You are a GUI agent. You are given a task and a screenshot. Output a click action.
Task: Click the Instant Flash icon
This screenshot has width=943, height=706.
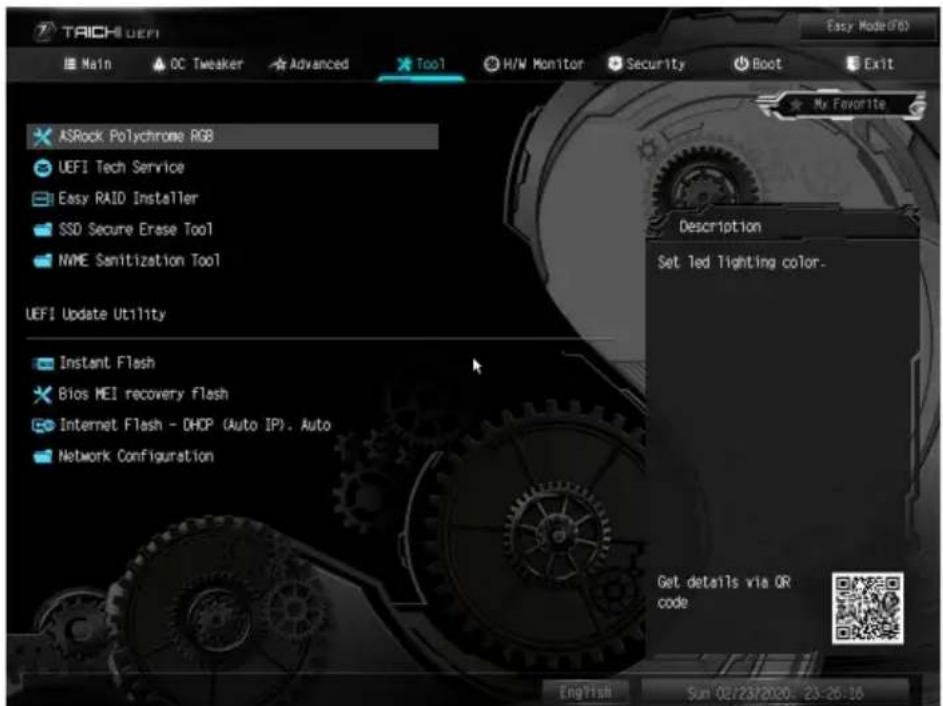pos(43,363)
